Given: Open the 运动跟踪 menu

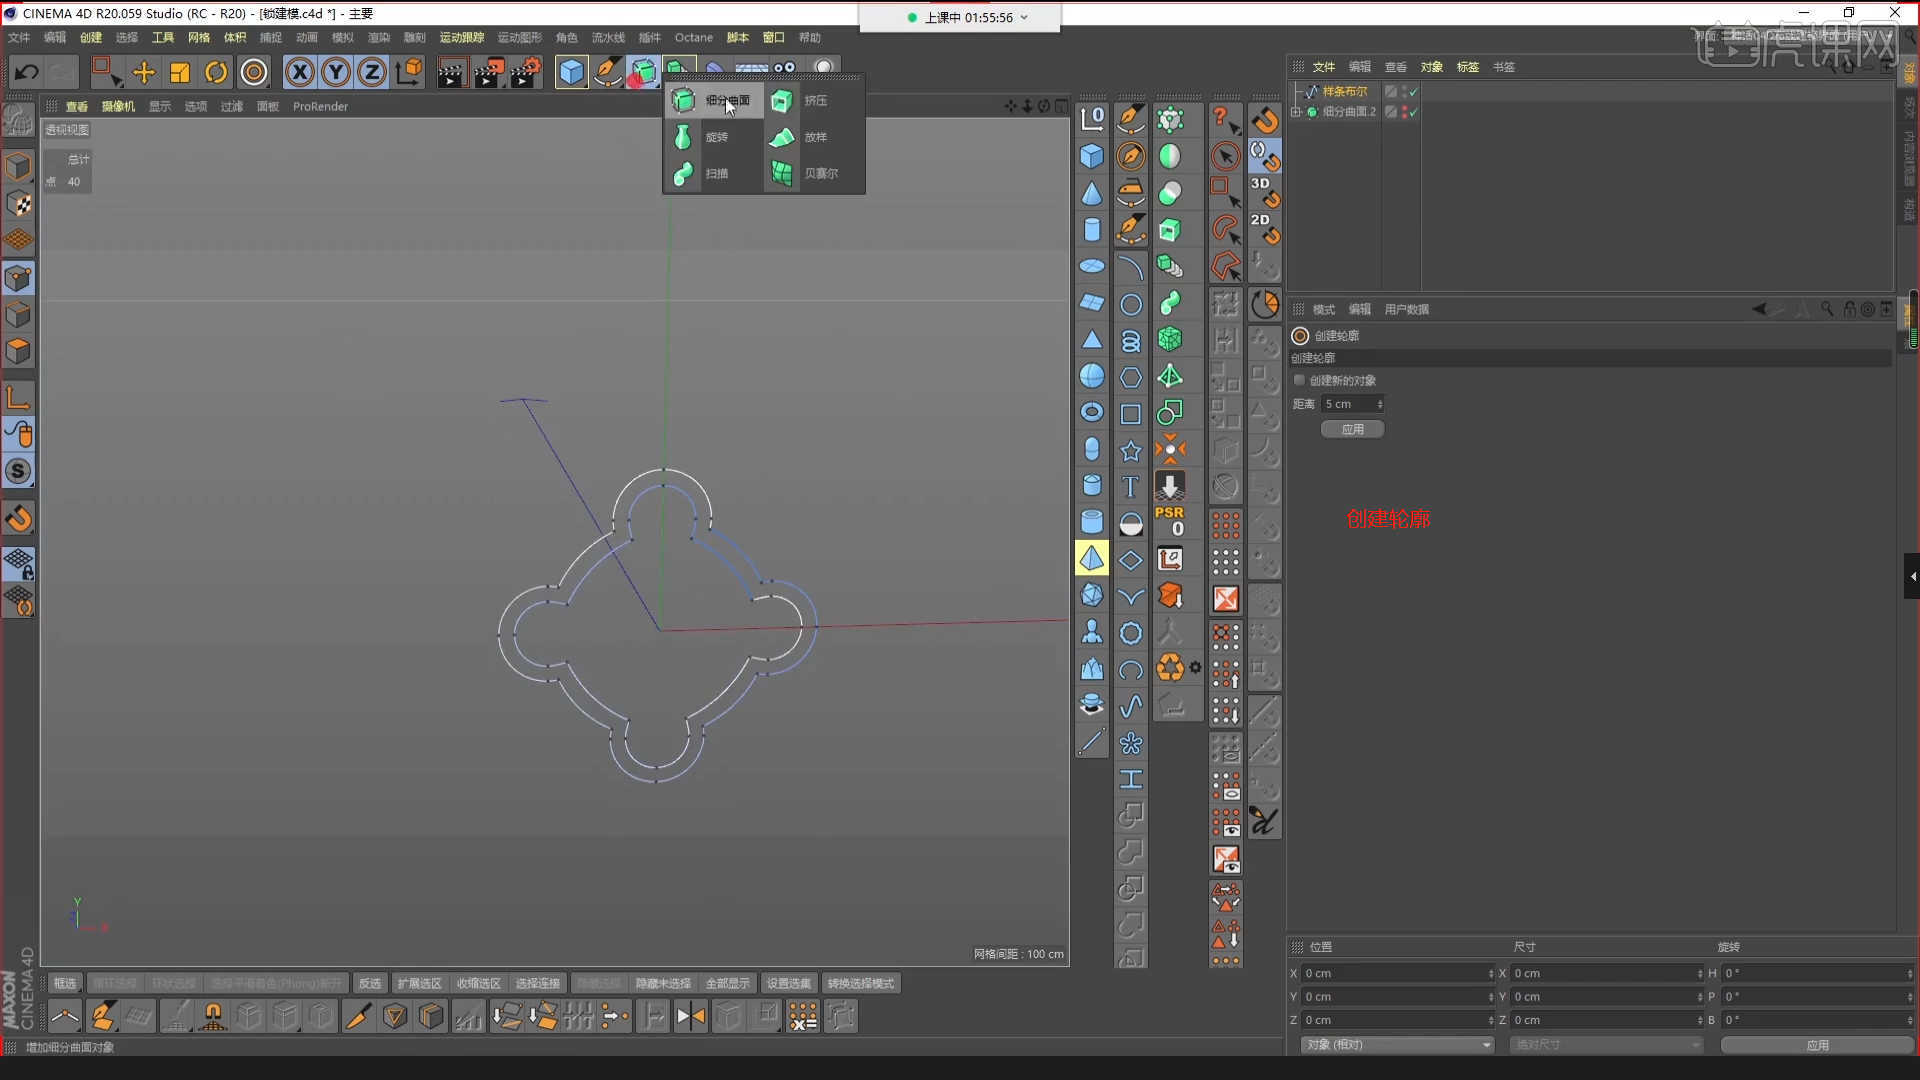Looking at the screenshot, I should coord(461,38).
